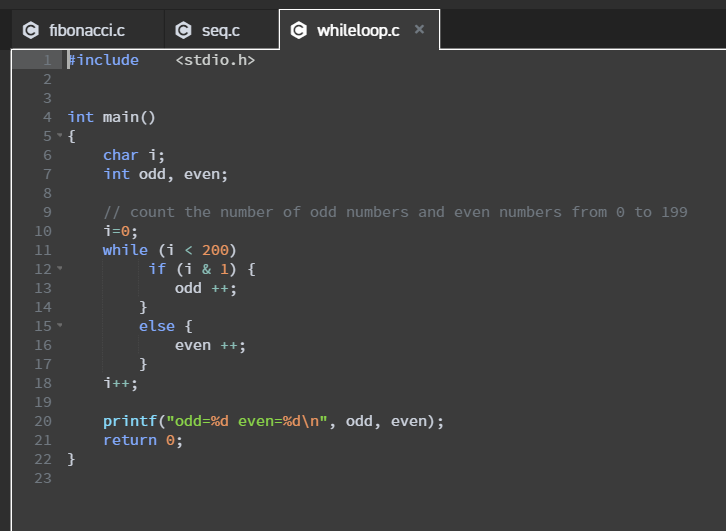Screen dimensions: 726x531
Task: Click on 'printf' function call
Action: [130, 421]
